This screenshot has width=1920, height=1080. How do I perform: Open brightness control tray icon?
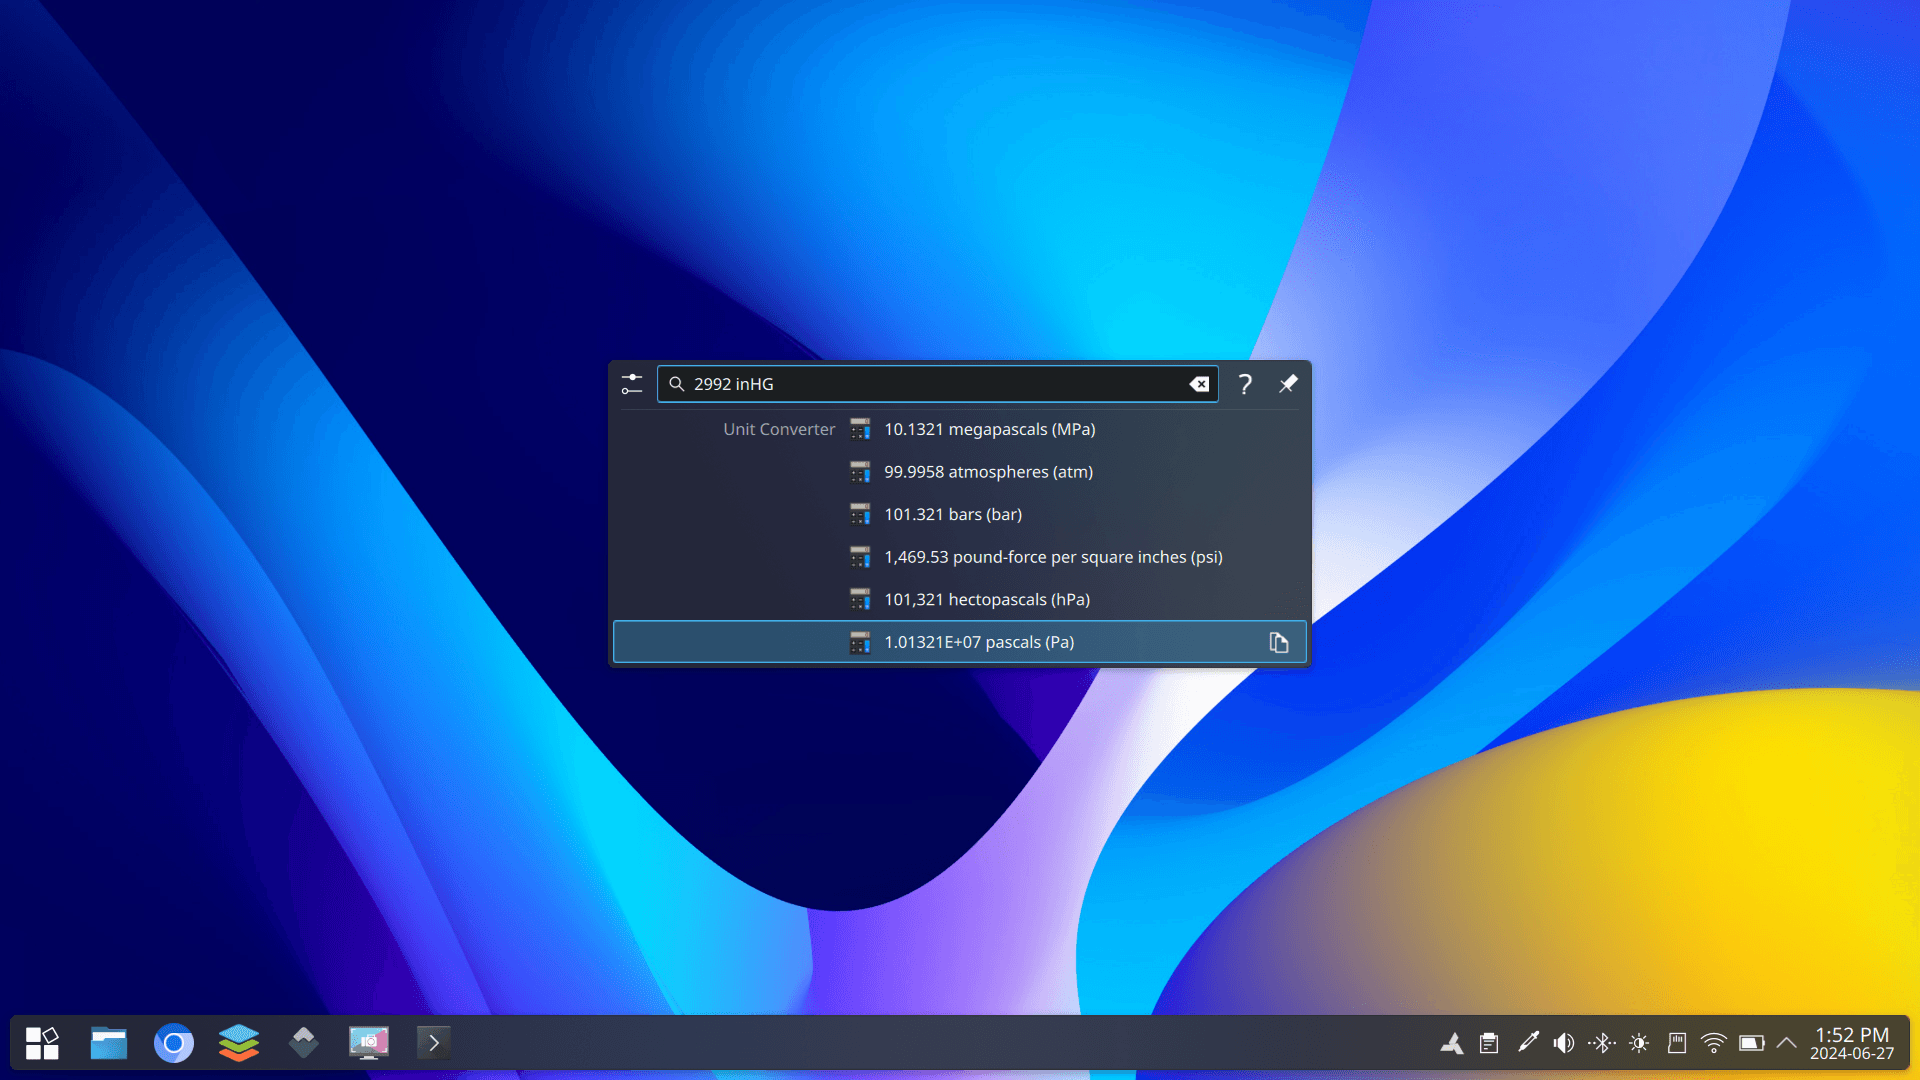click(1639, 1043)
